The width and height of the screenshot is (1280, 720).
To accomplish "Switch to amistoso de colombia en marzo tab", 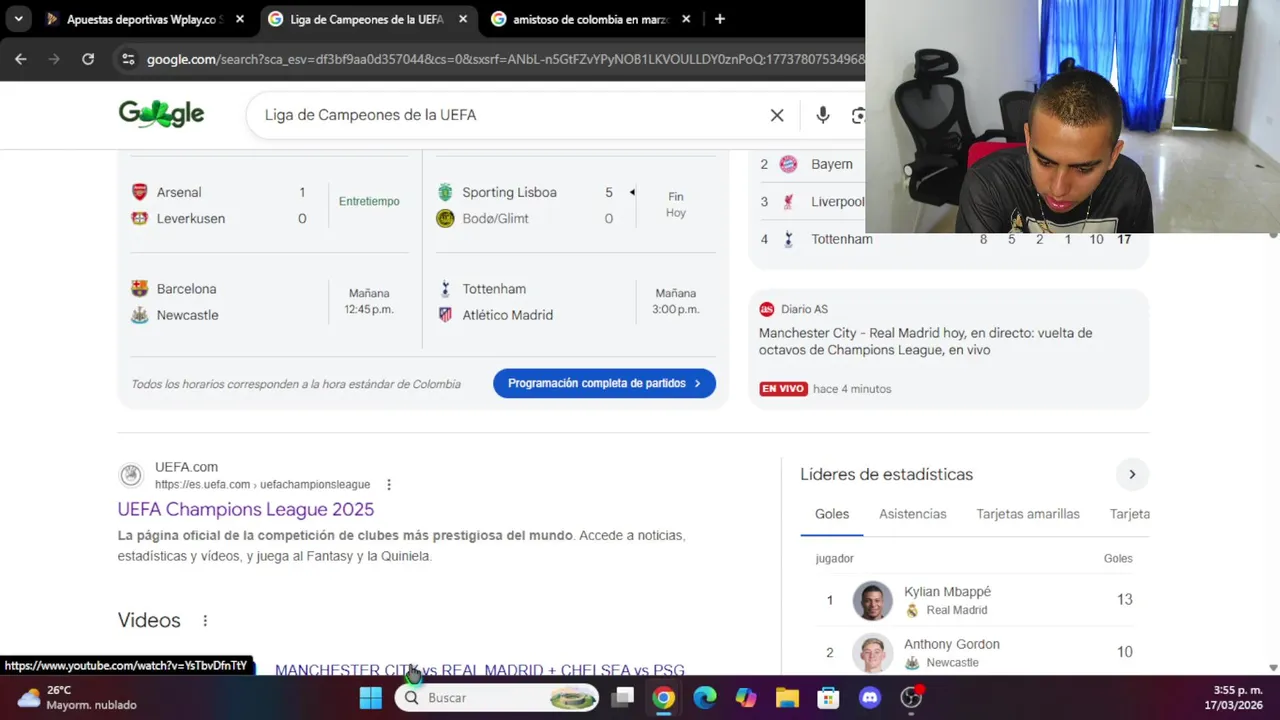I will (590, 19).
